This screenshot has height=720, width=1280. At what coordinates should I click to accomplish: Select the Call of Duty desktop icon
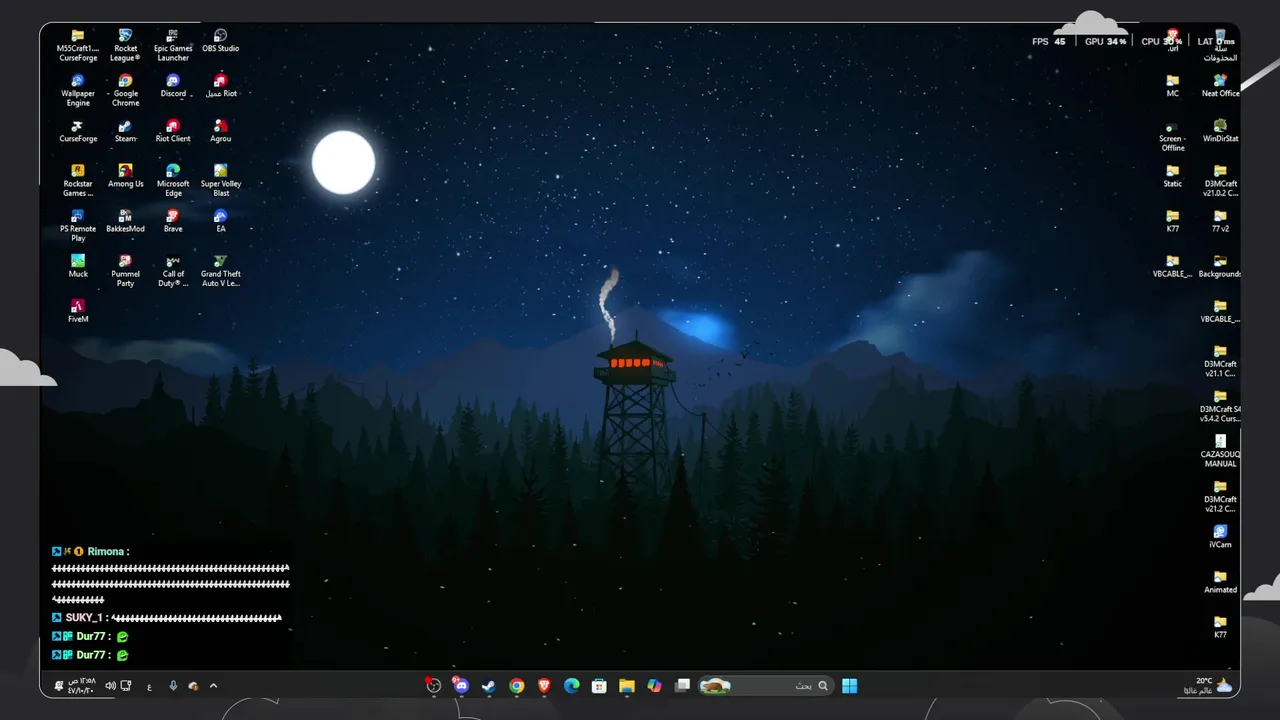(173, 270)
